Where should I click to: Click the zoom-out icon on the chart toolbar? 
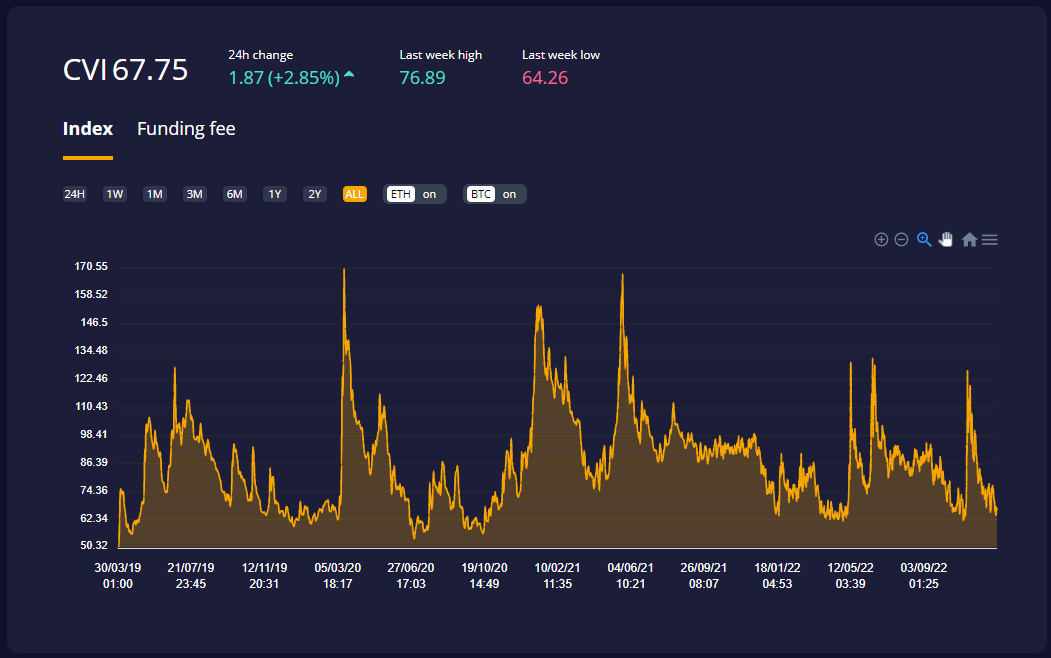(x=902, y=239)
